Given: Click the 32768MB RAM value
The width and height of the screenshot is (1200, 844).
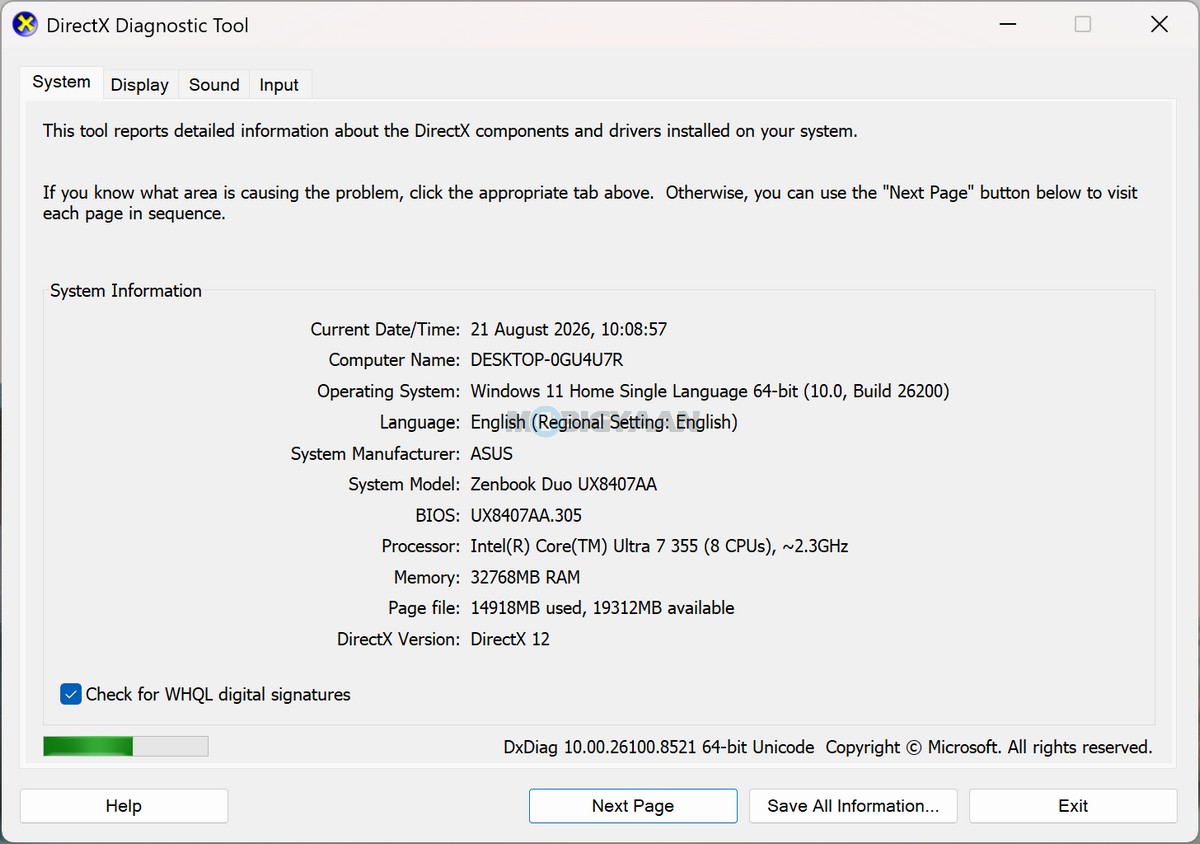Looking at the screenshot, I should (x=525, y=577).
